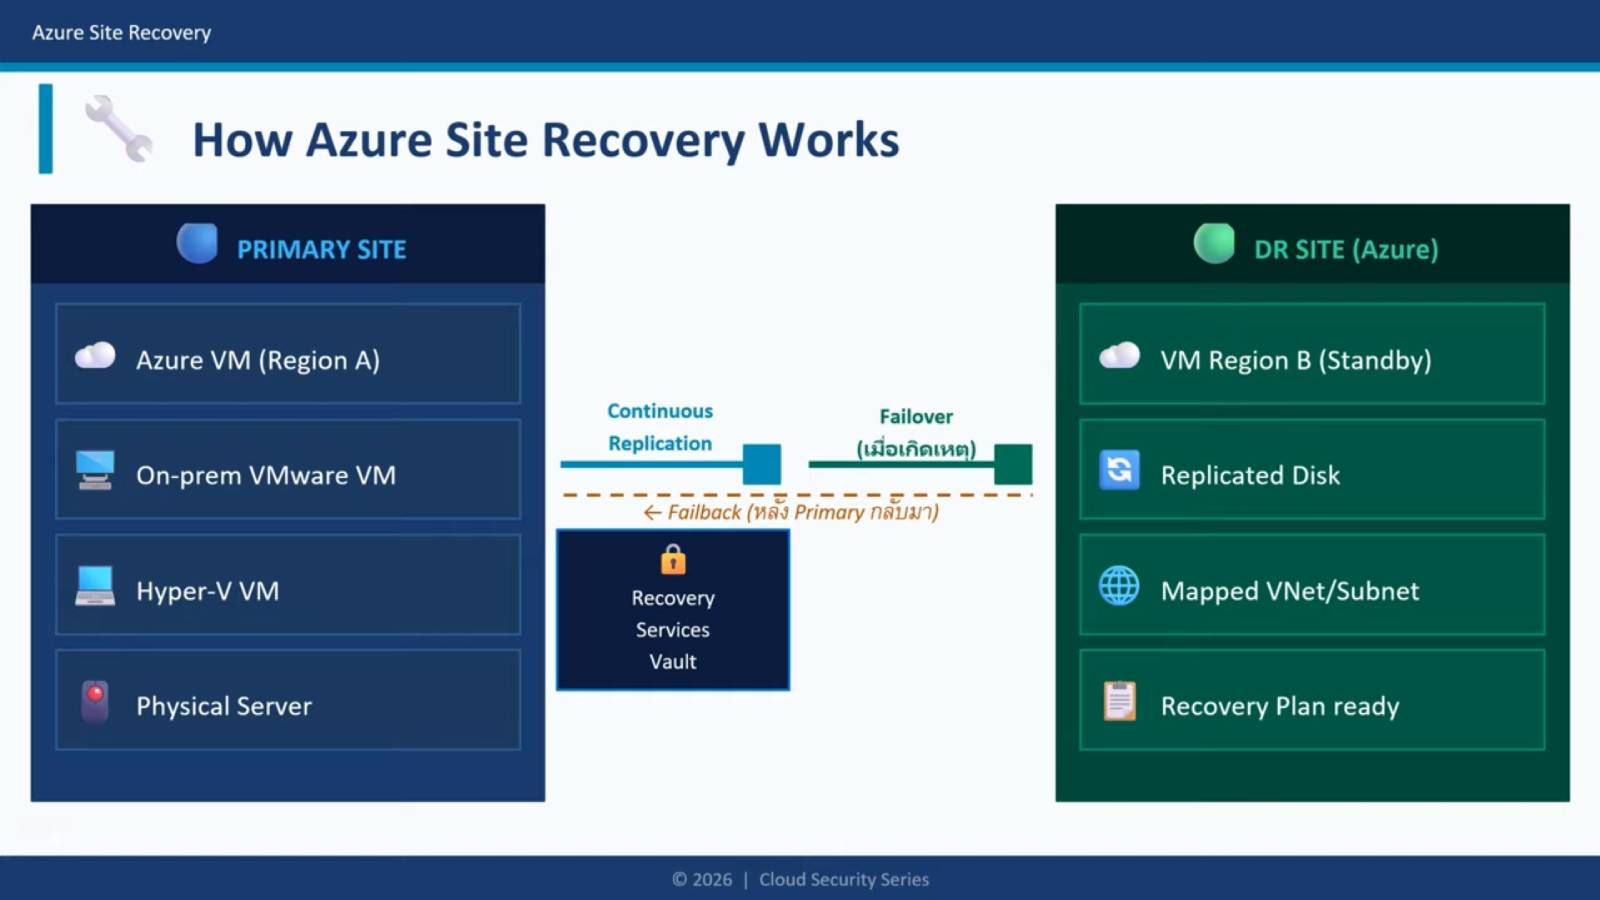
Task: Click the green circle icon for DR Site
Action: [x=1214, y=243]
